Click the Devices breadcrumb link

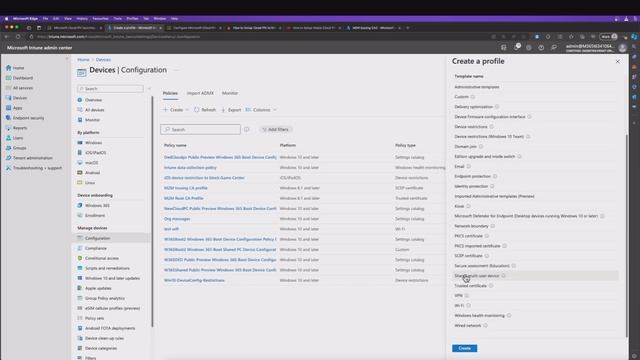point(103,60)
